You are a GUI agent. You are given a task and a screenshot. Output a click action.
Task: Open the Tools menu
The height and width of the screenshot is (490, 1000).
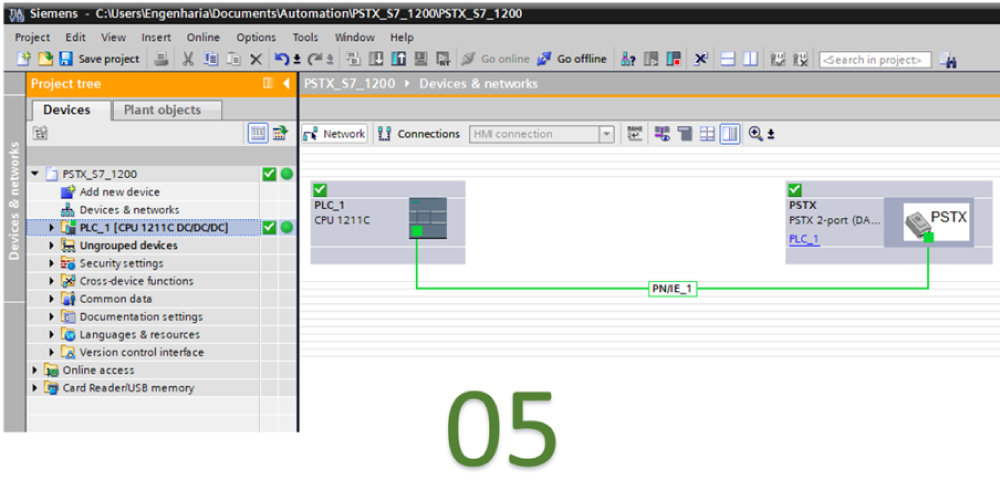pyautogui.click(x=305, y=37)
